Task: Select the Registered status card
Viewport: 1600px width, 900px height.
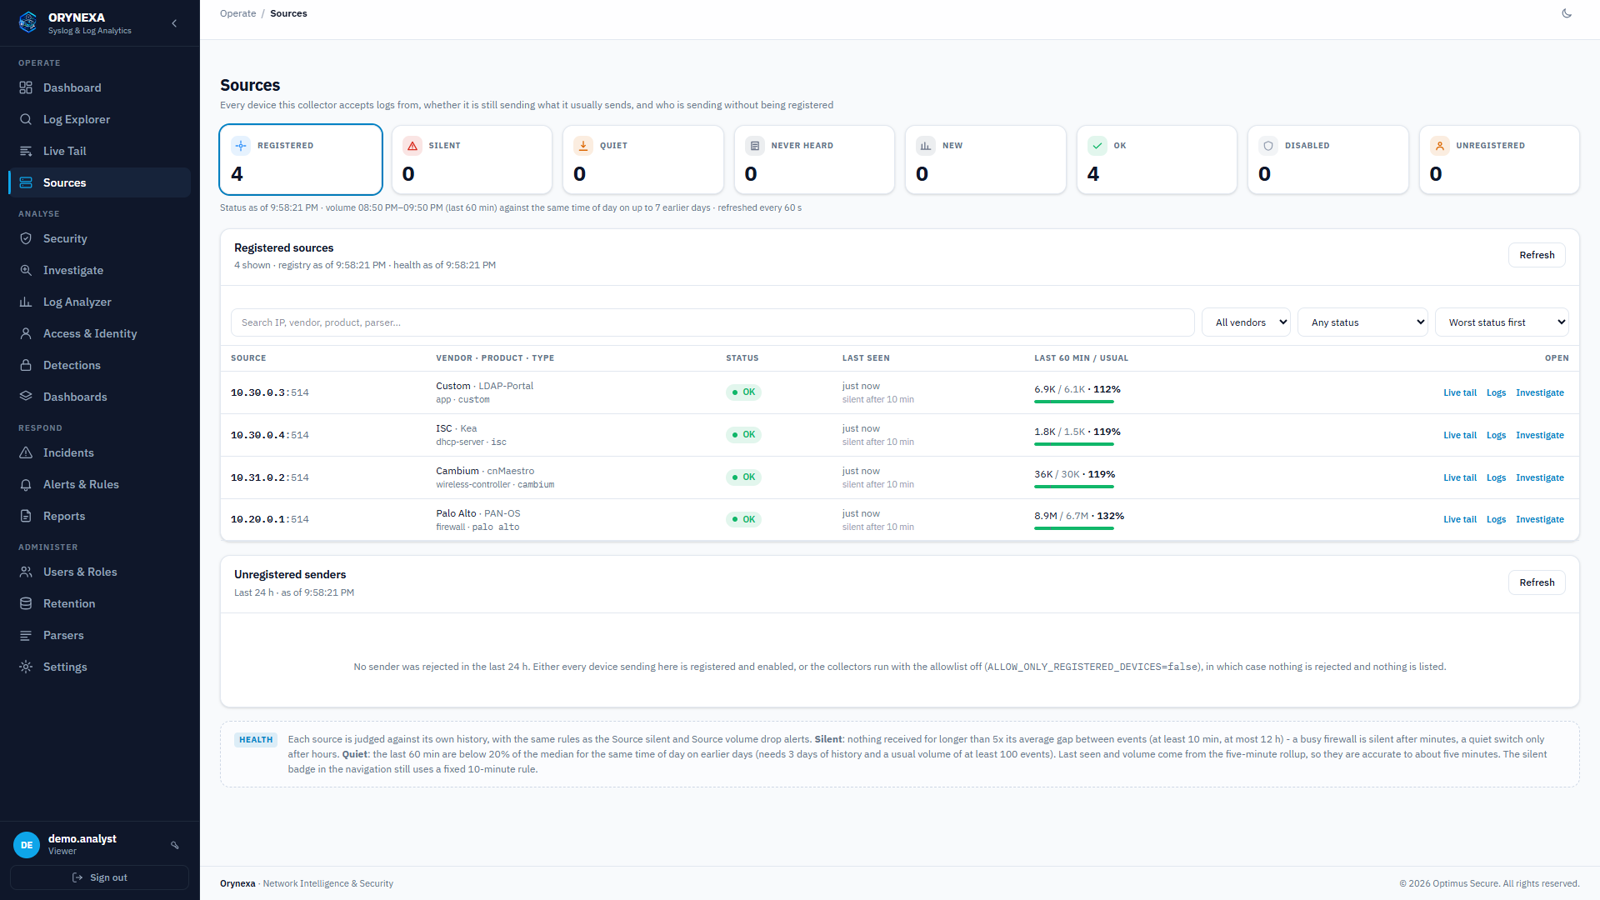Action: 301,159
